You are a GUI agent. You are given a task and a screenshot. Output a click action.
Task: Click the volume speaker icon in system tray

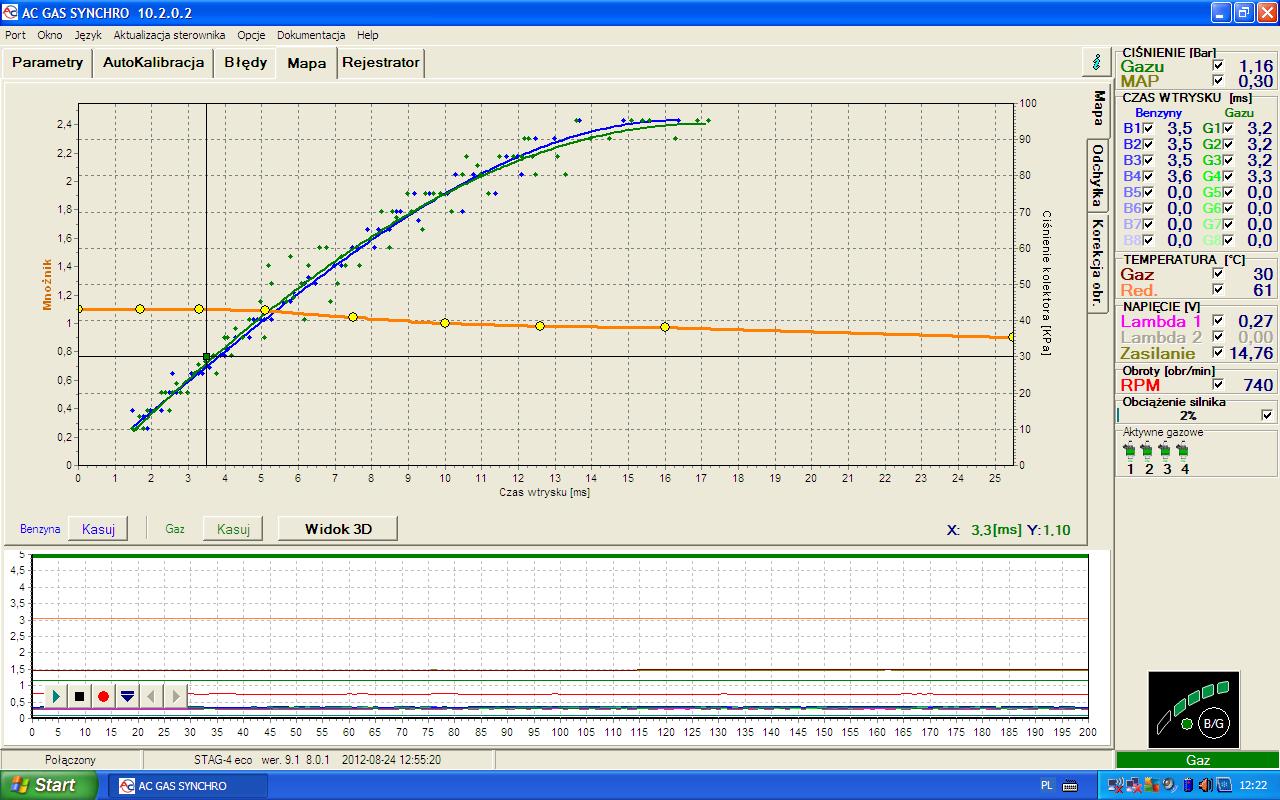pos(1205,785)
